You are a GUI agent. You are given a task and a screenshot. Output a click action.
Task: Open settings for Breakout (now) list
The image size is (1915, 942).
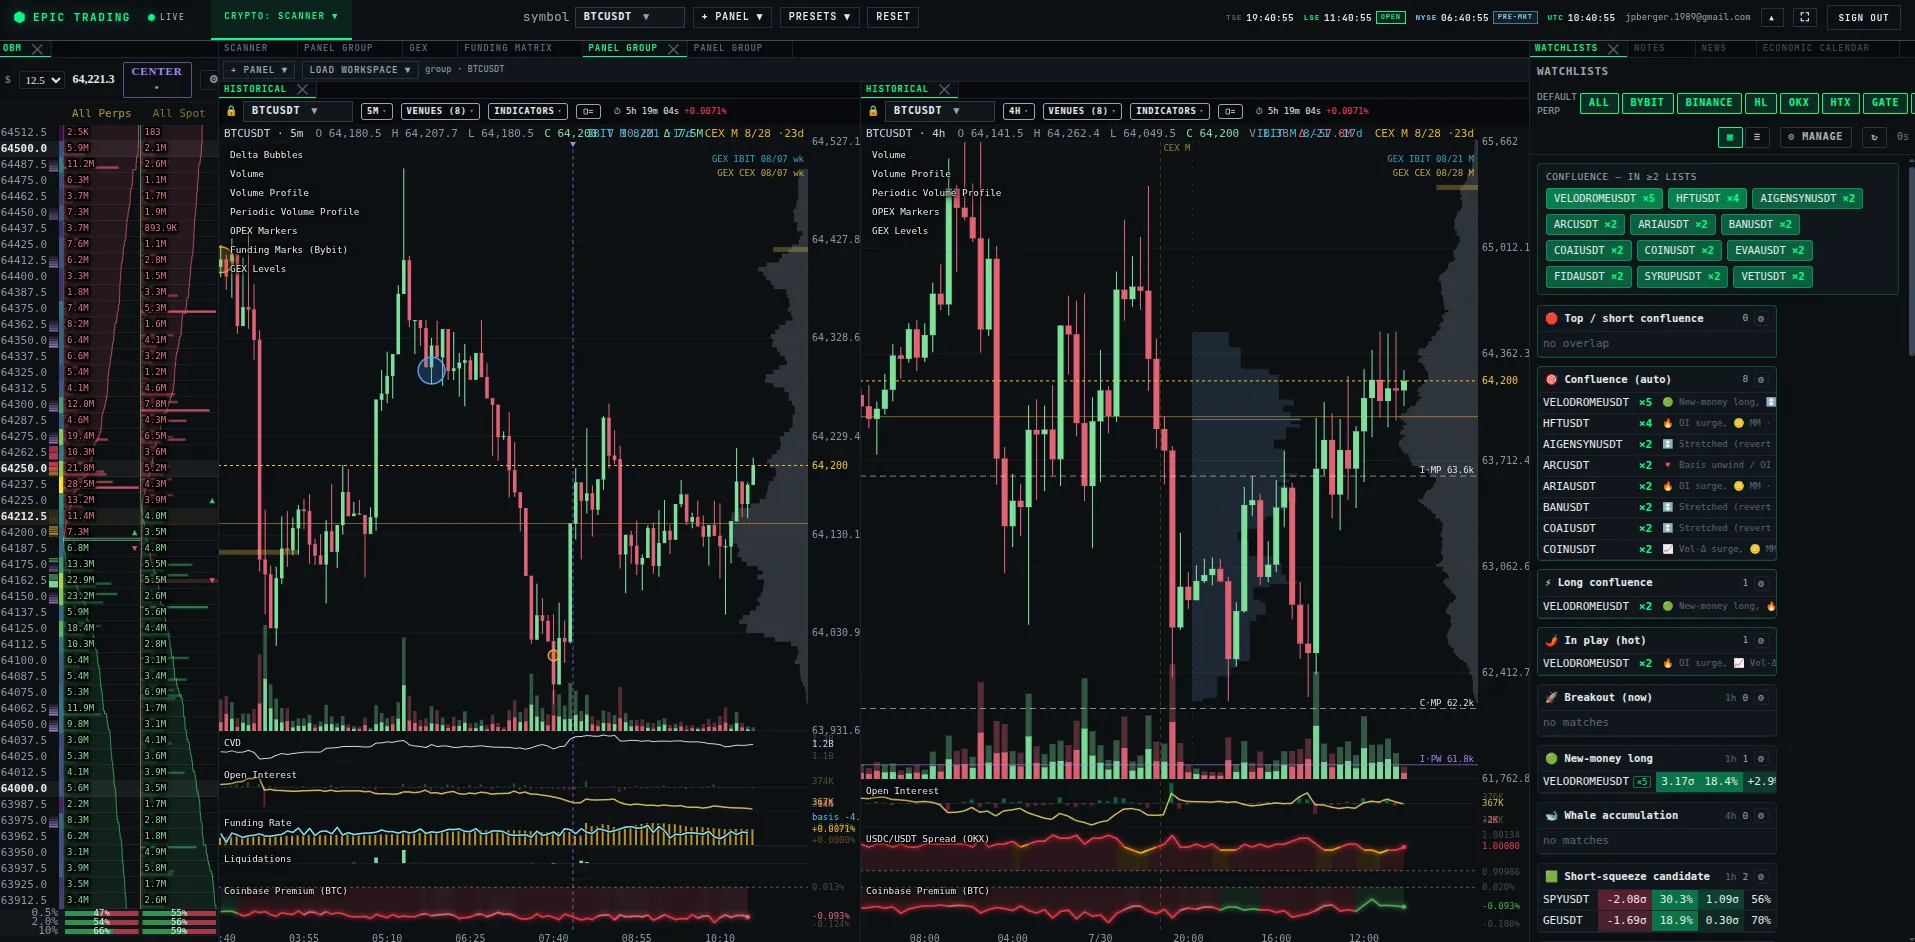pos(1761,698)
